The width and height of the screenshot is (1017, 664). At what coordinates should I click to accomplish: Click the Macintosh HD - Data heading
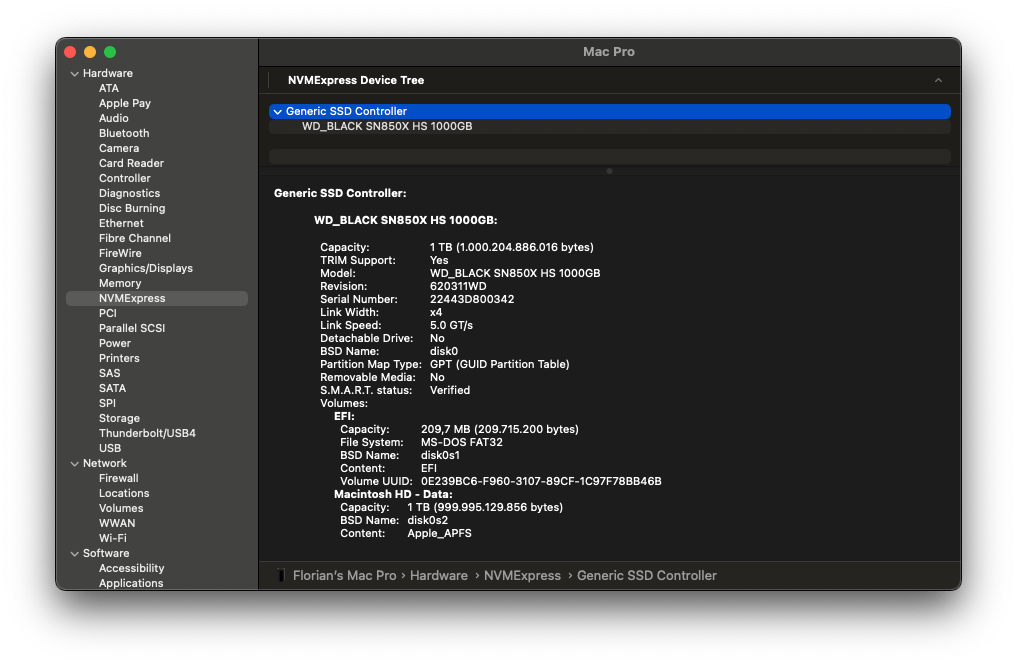click(392, 494)
